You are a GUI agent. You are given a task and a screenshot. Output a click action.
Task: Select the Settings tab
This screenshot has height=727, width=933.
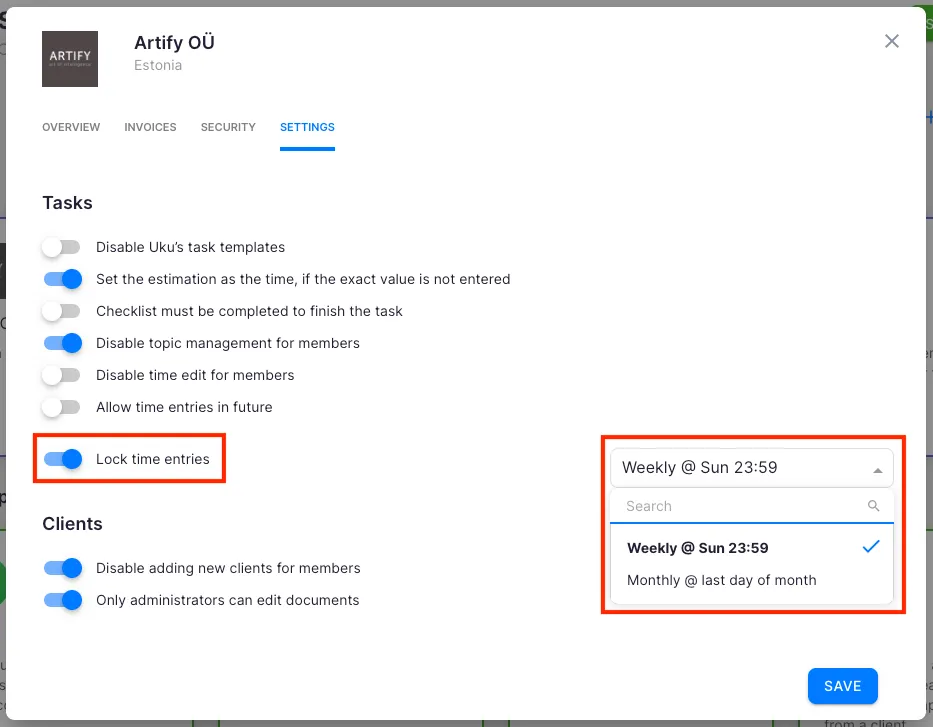pos(307,128)
